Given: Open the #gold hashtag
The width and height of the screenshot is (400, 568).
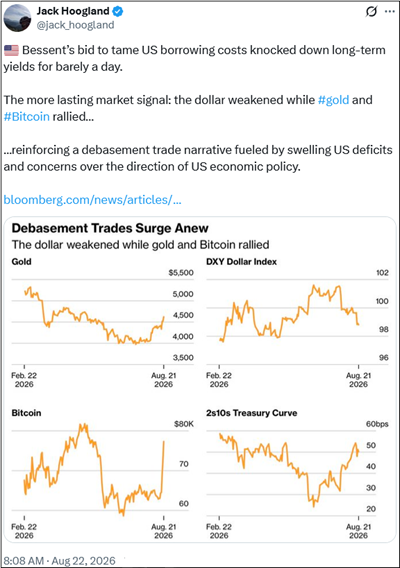Looking at the screenshot, I should [333, 100].
